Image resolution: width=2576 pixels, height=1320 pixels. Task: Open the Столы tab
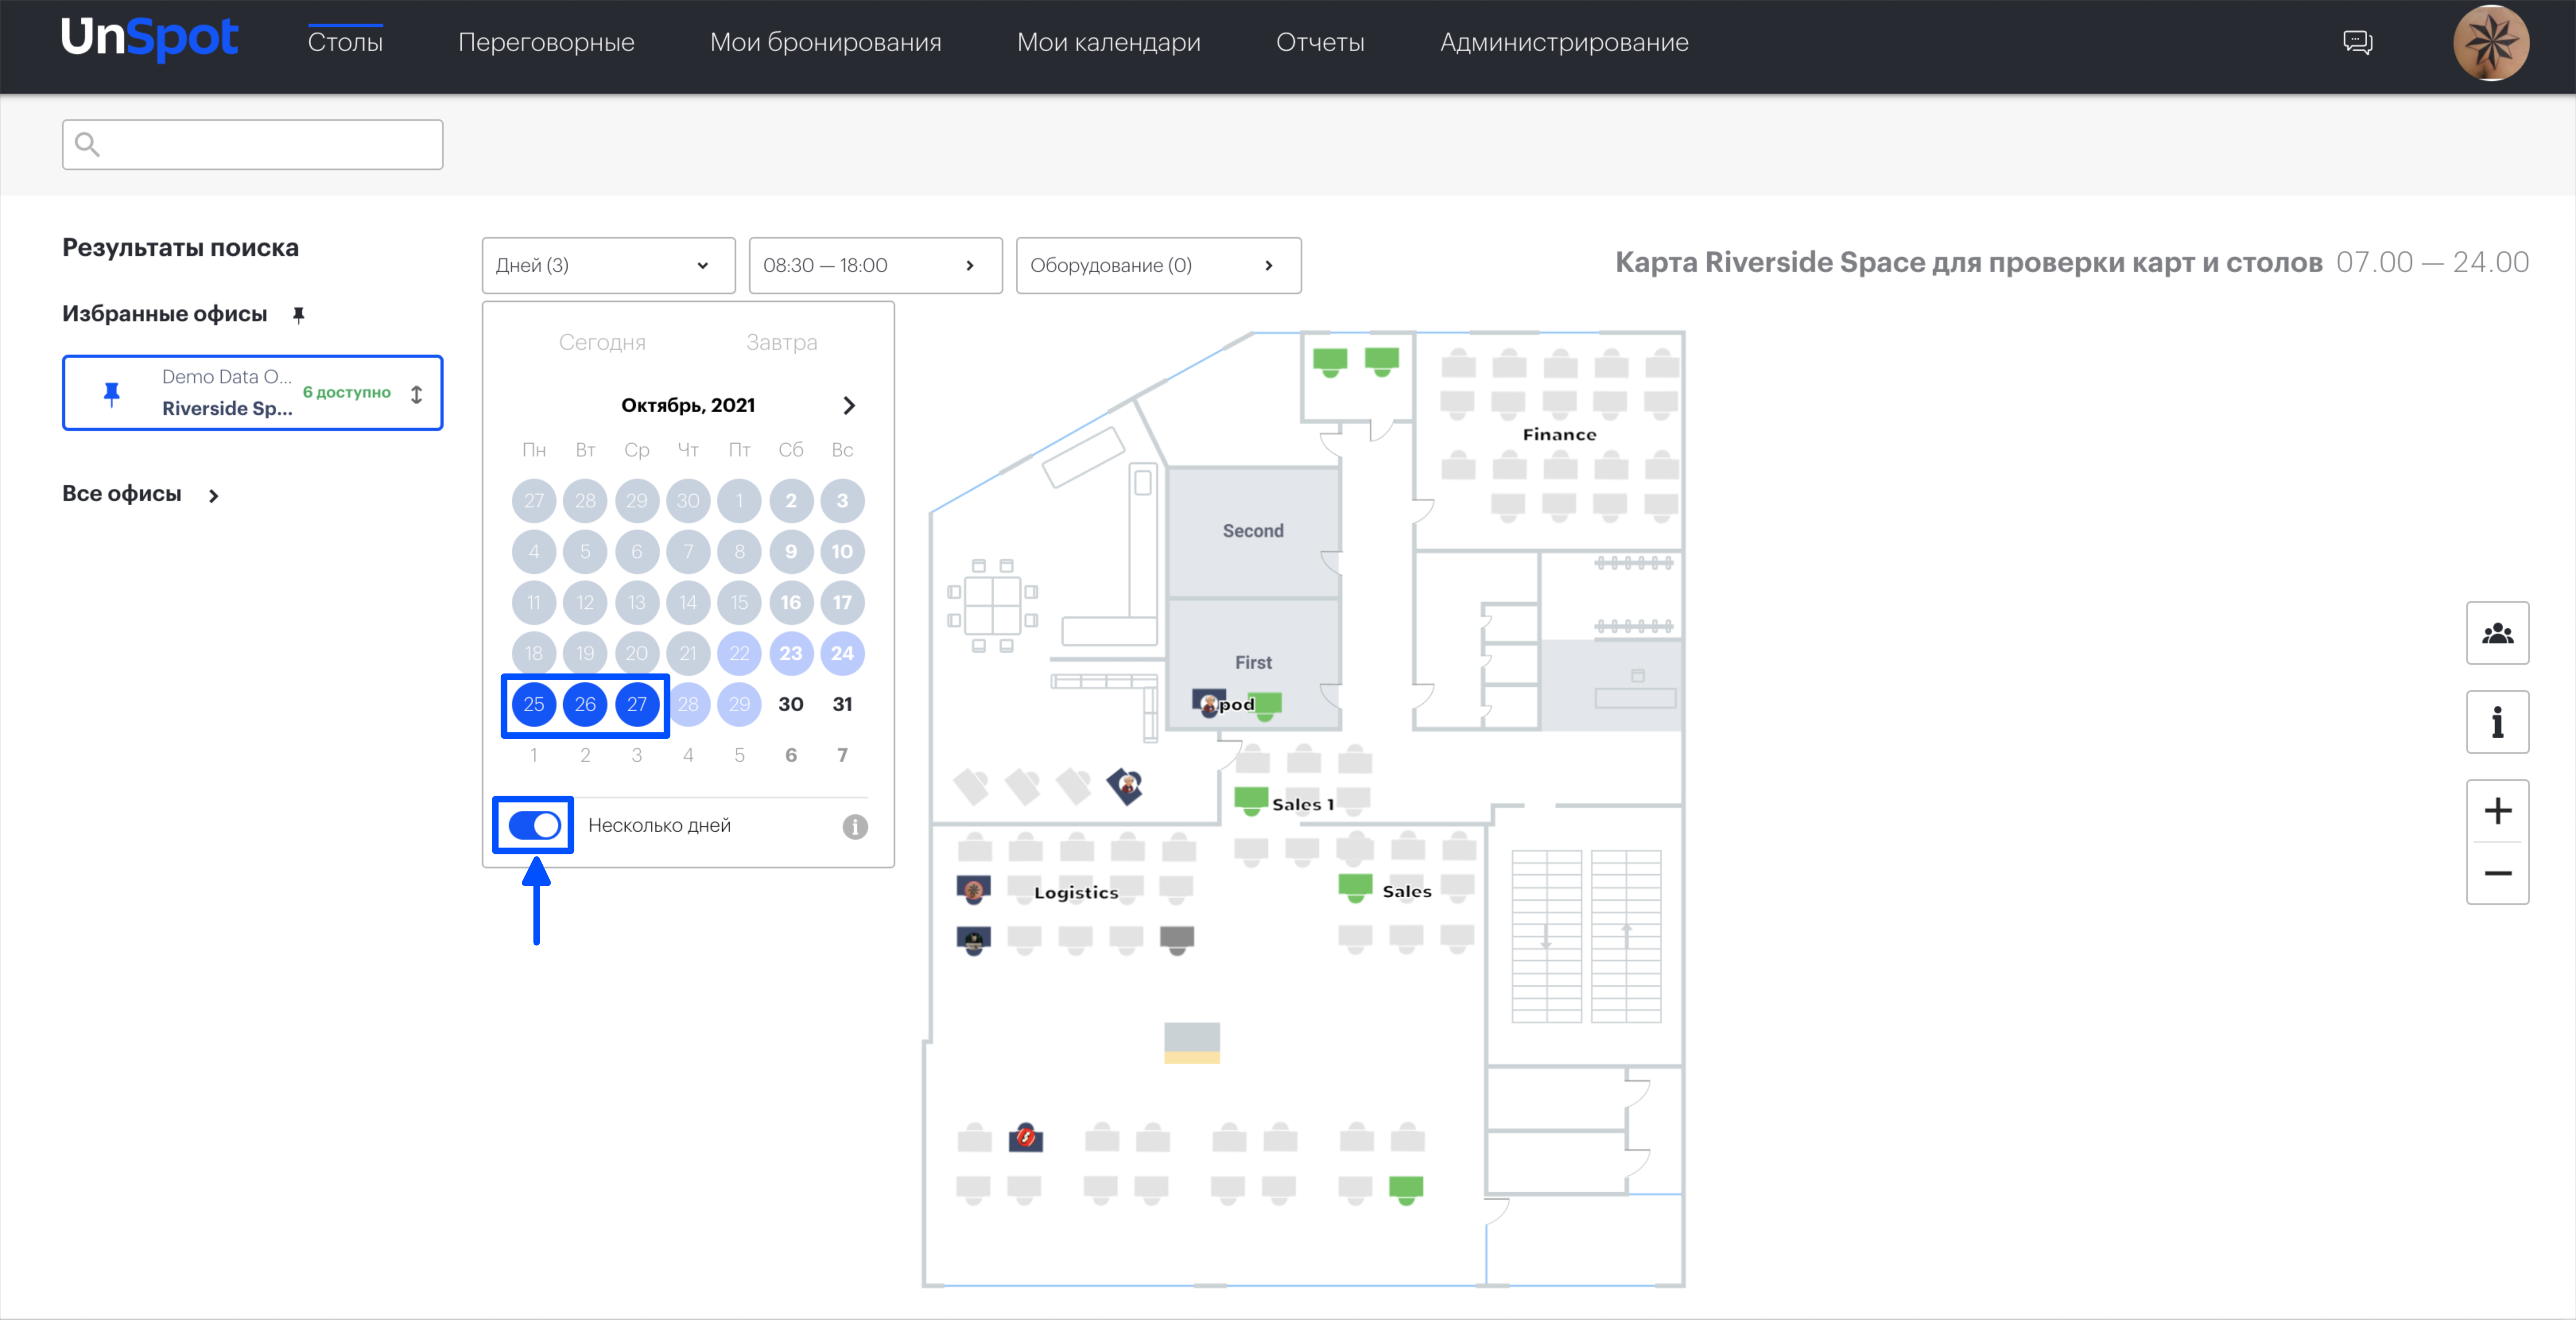[345, 43]
